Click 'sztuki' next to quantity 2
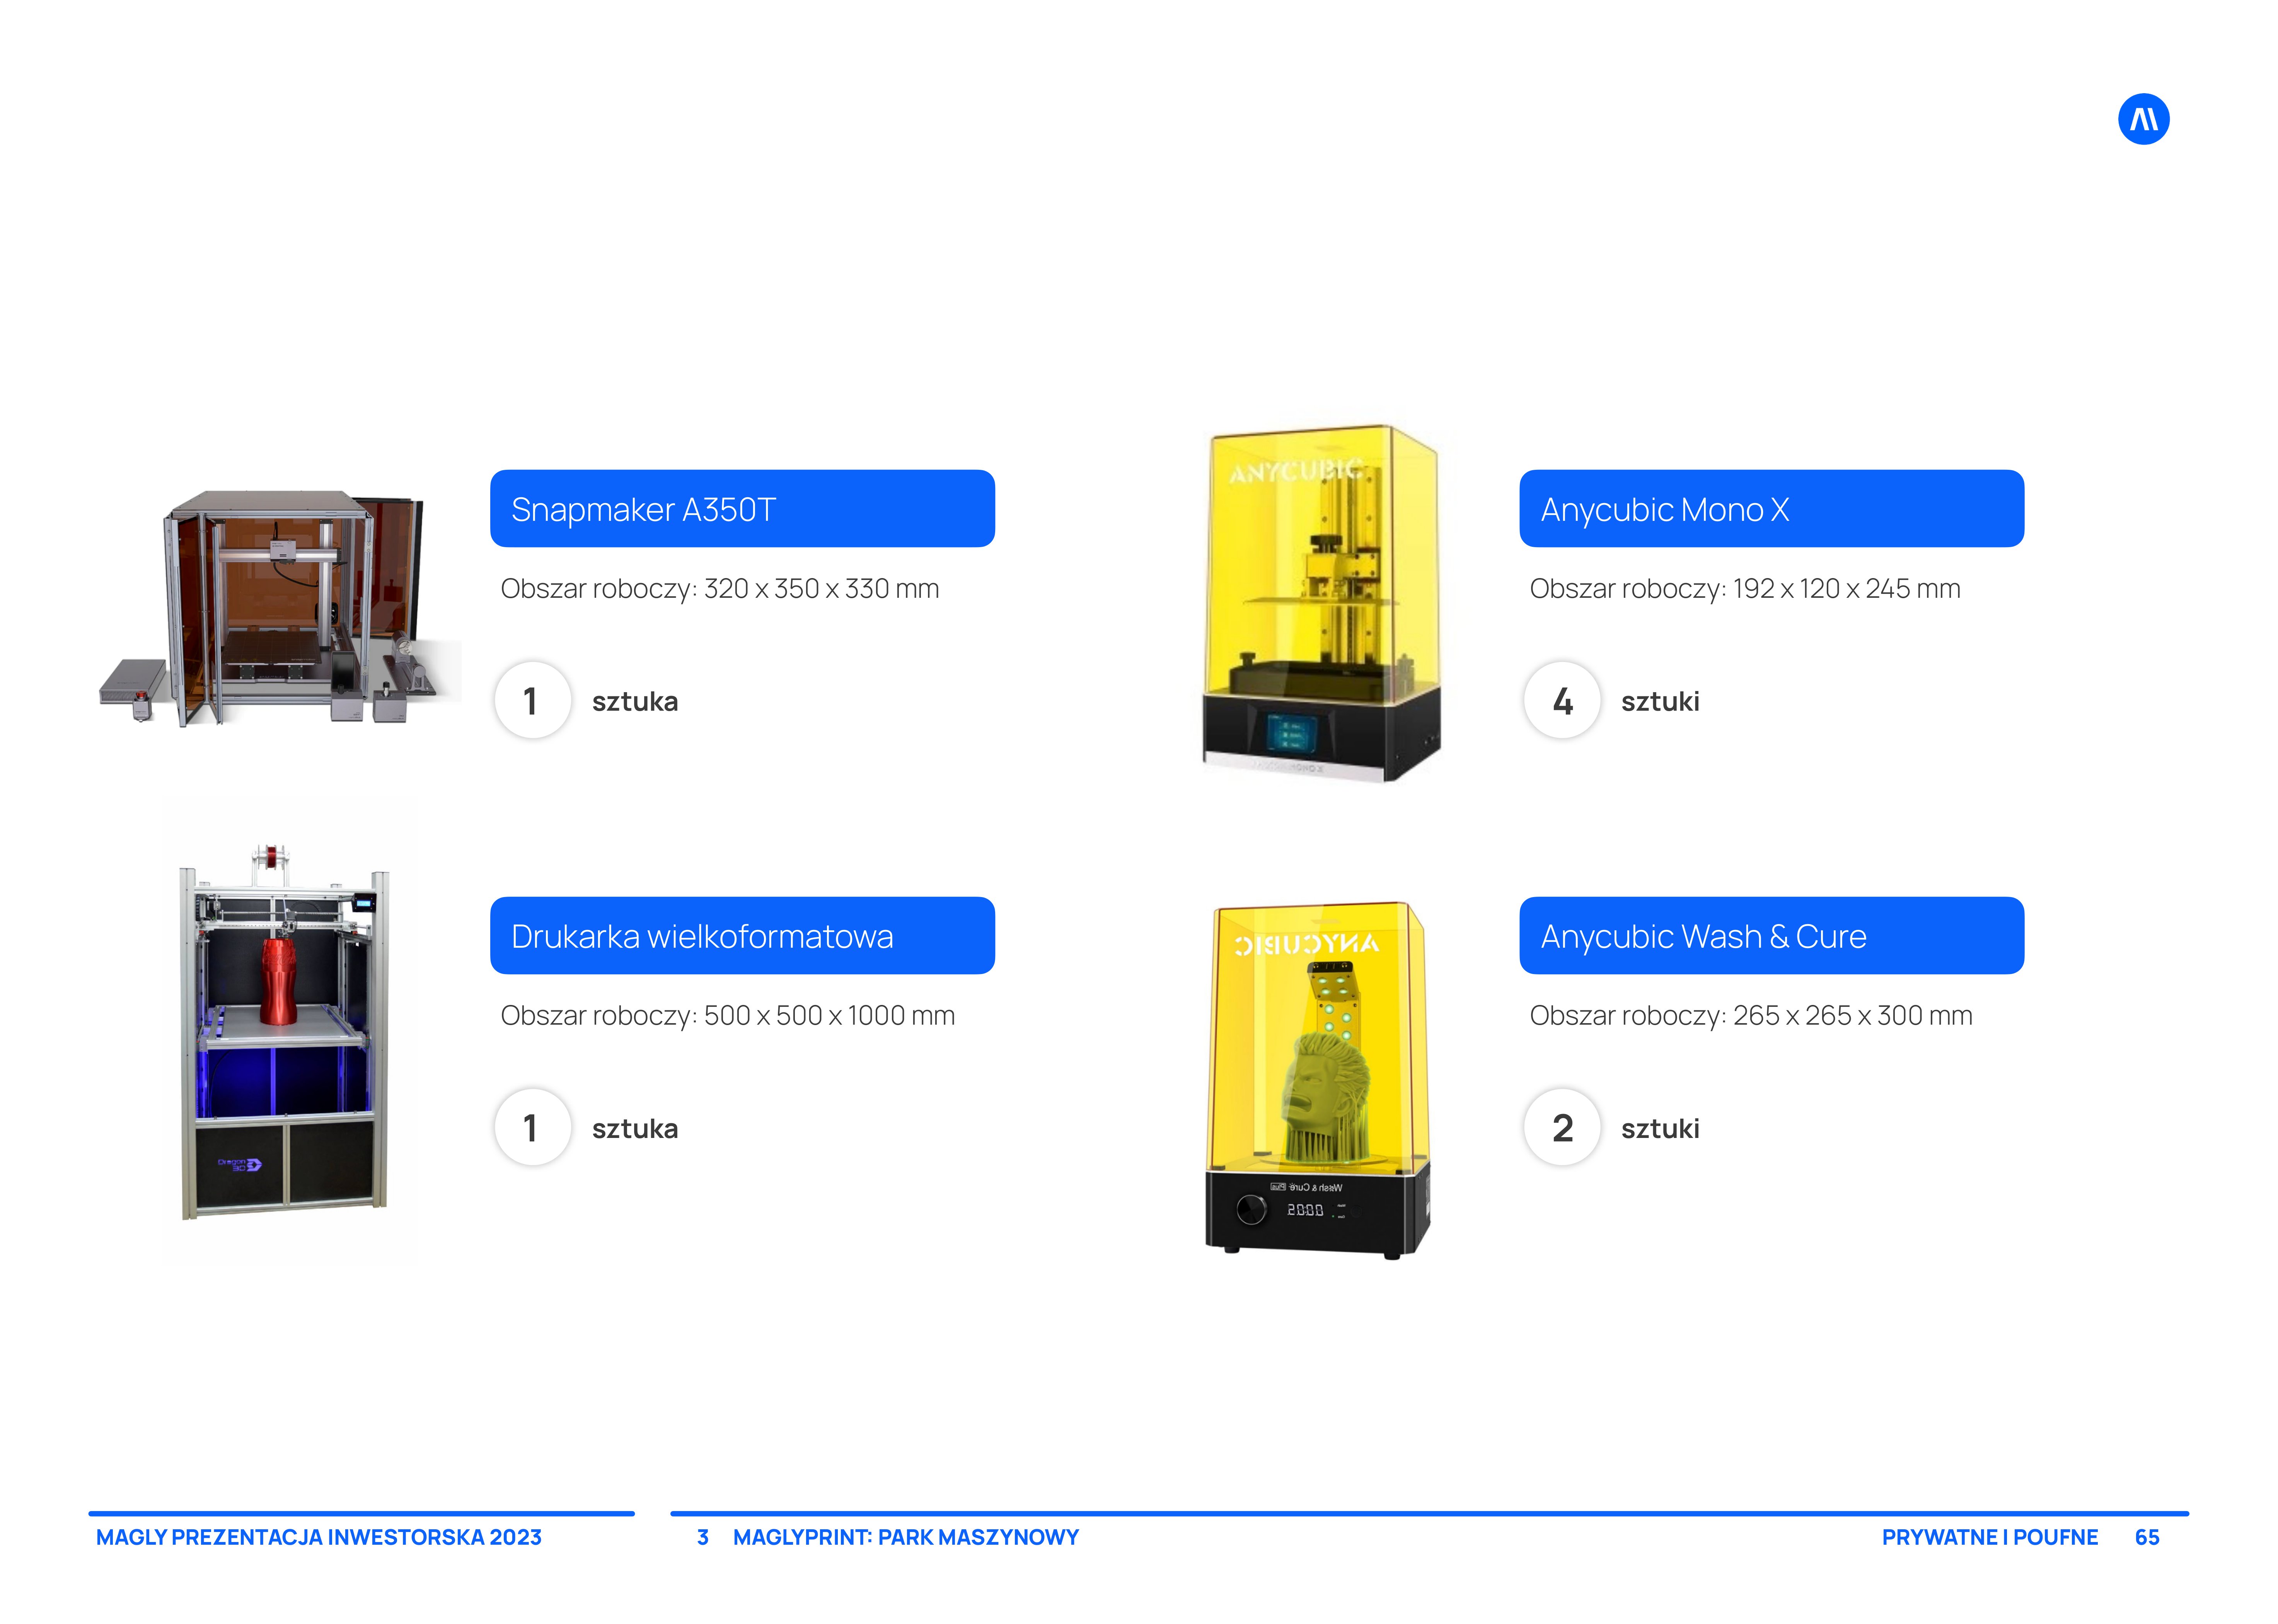 pos(1660,1129)
